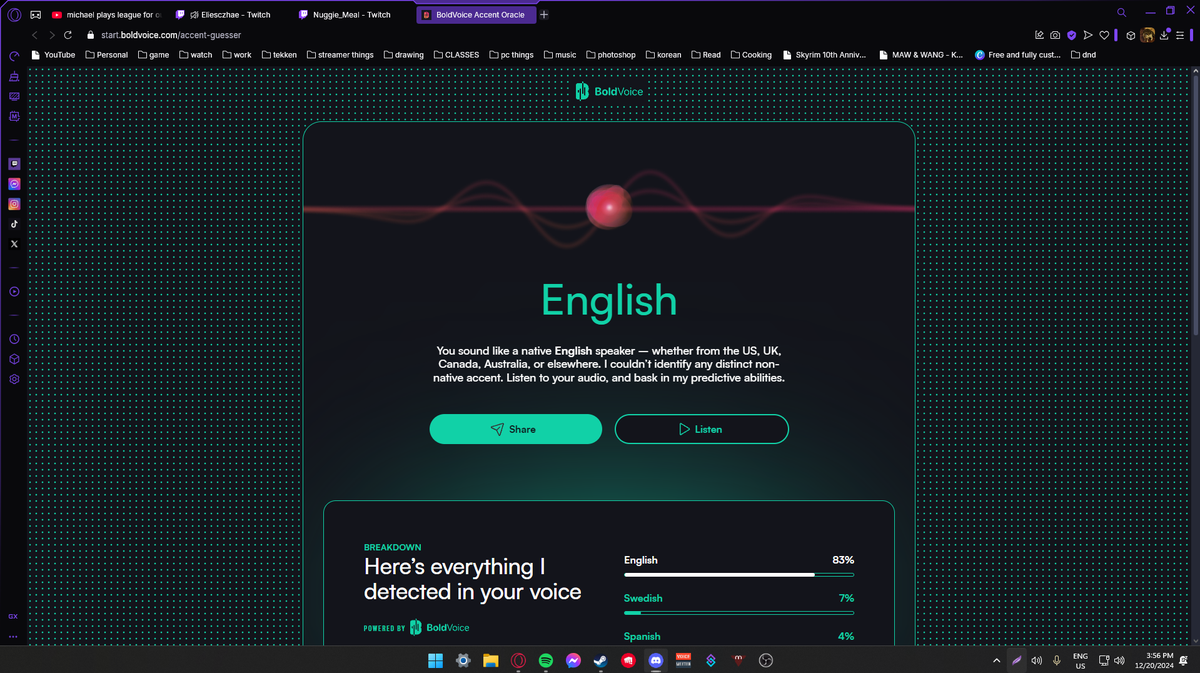This screenshot has width=1200, height=673.
Task: Open the game bookmarks folder
Action: [154, 55]
